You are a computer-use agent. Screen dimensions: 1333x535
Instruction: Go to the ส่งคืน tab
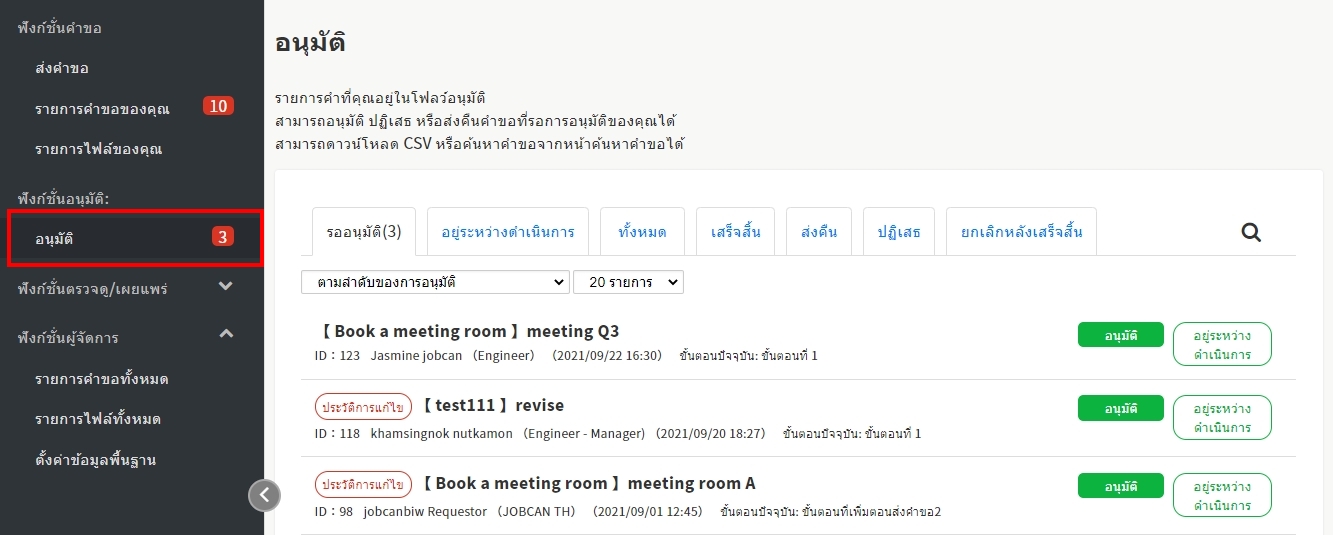[818, 232]
